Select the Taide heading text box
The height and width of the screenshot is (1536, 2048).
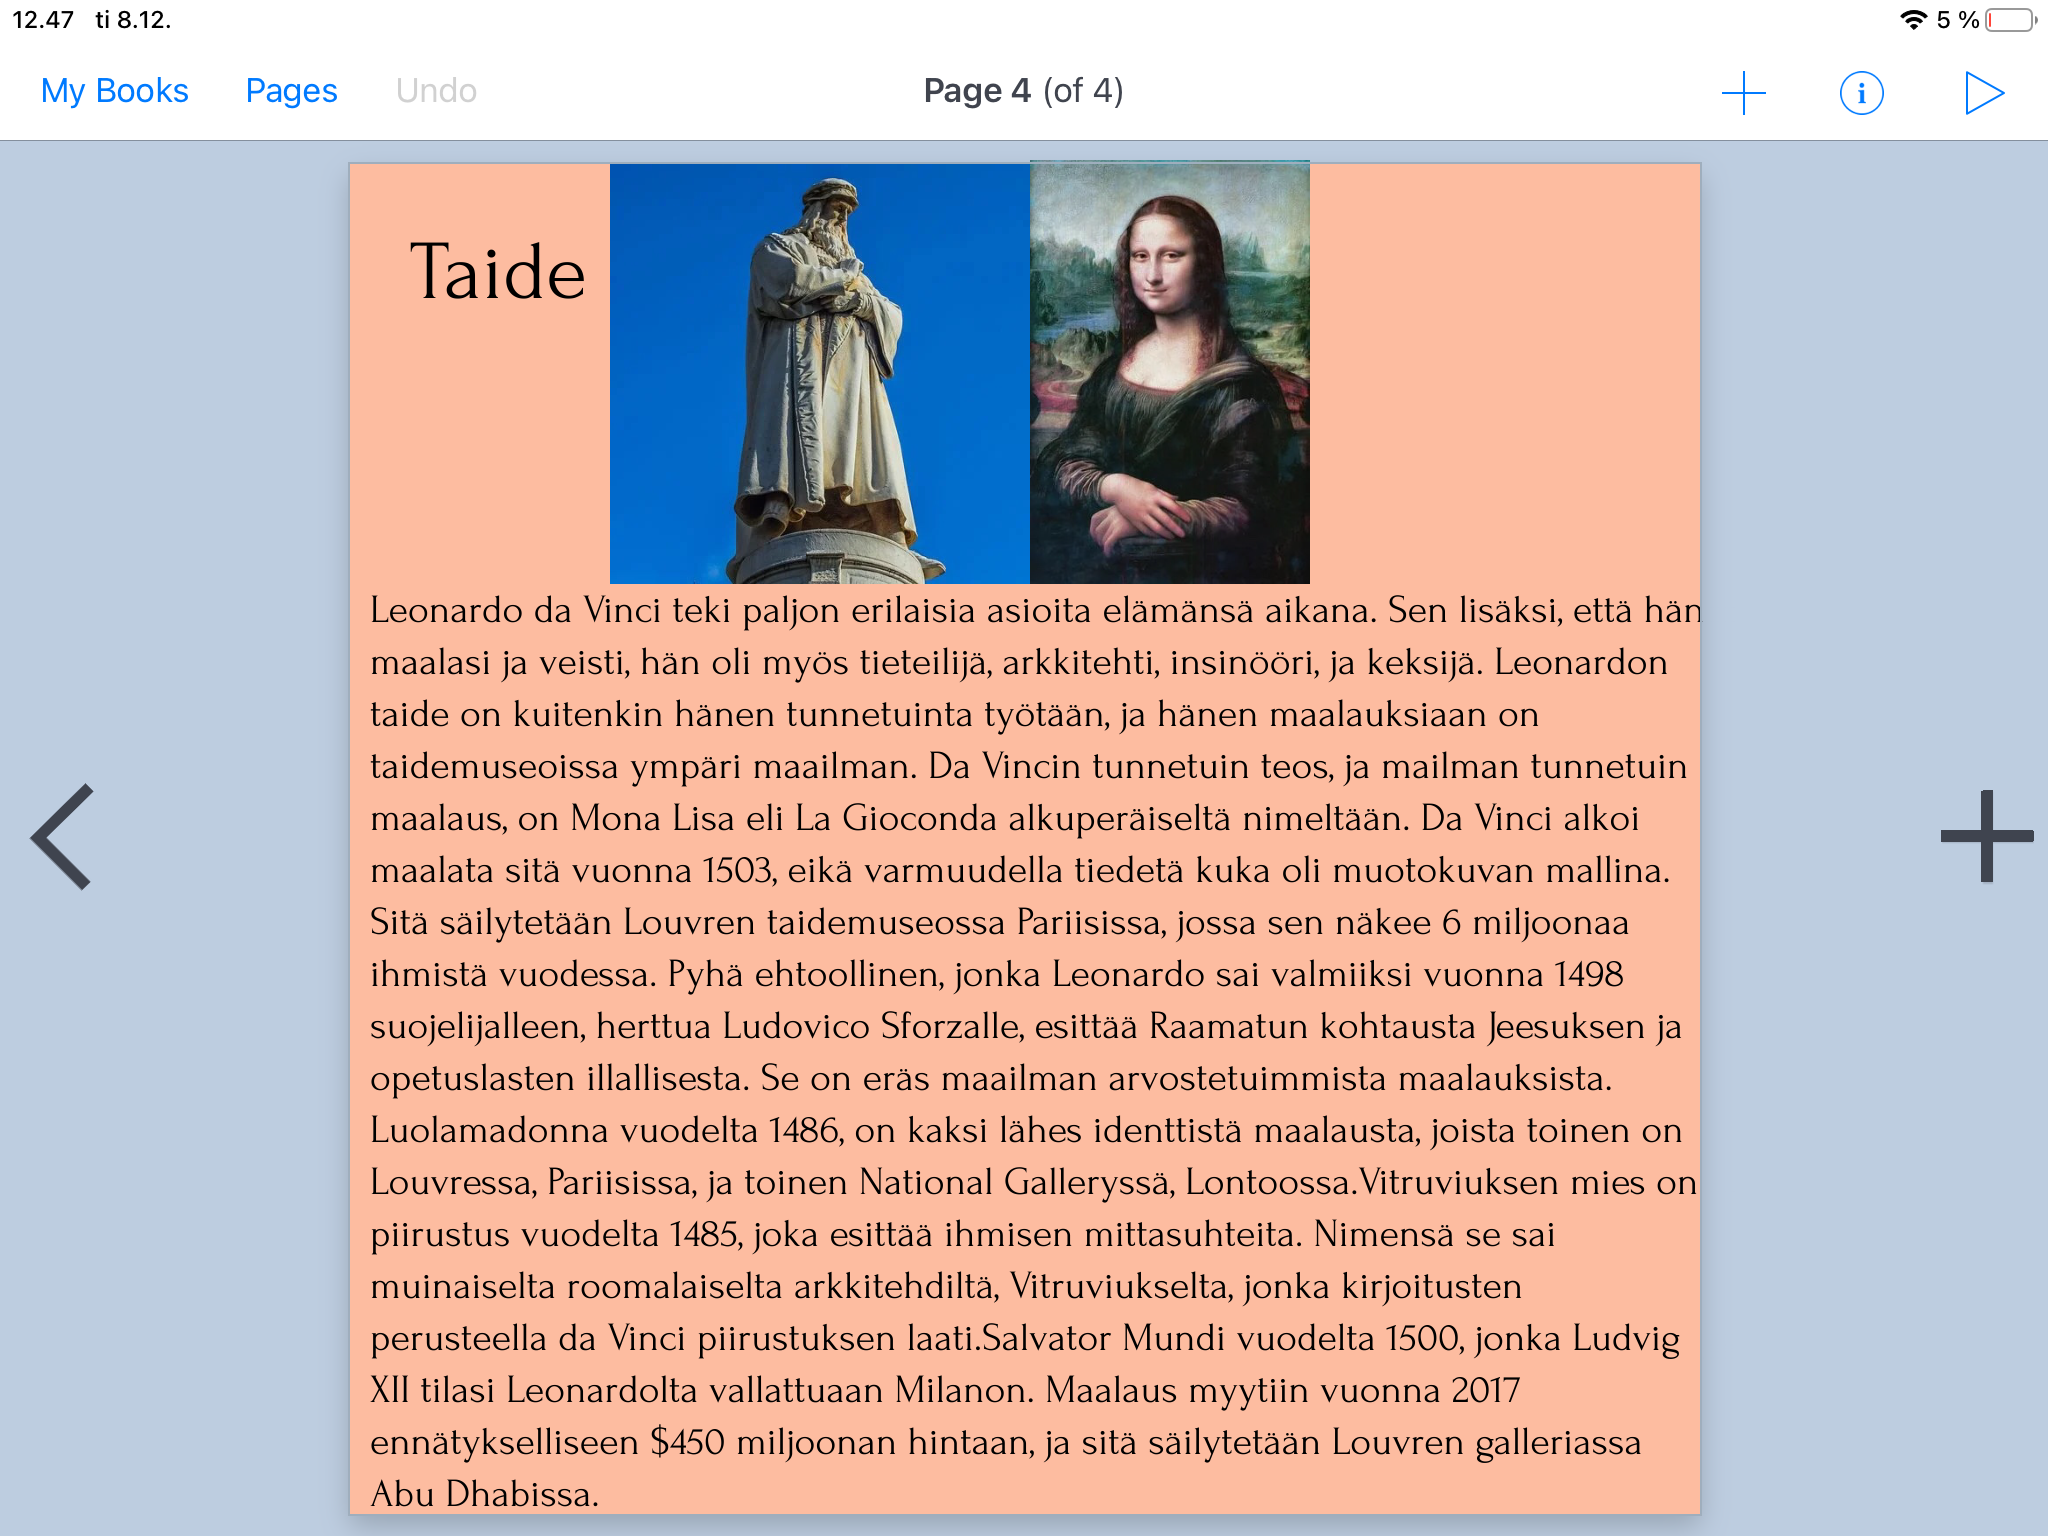pyautogui.click(x=497, y=272)
